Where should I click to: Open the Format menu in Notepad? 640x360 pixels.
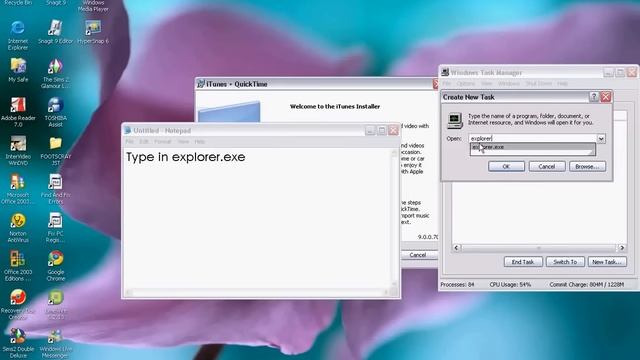click(x=162, y=142)
